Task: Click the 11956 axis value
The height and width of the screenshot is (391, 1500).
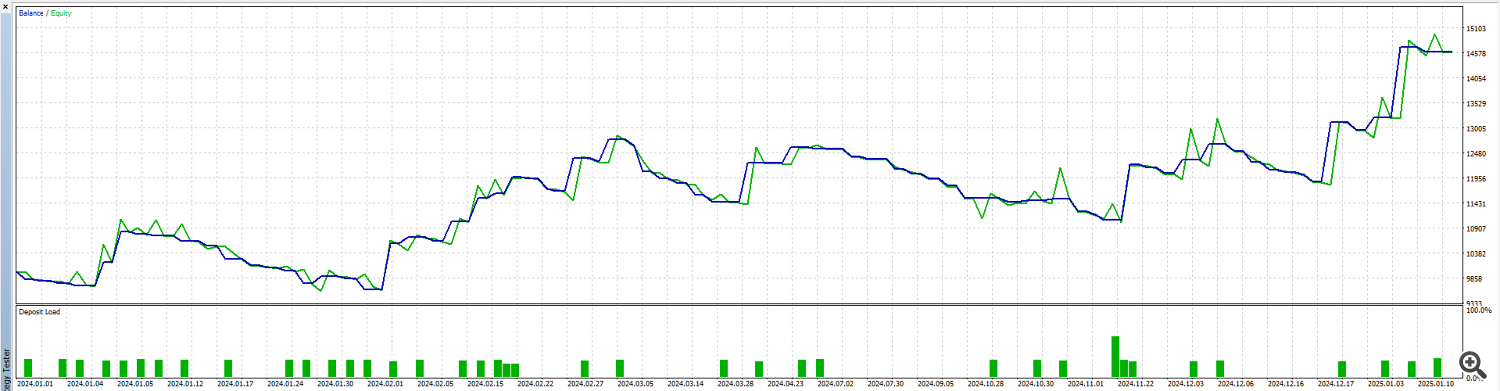Action: tap(1476, 179)
